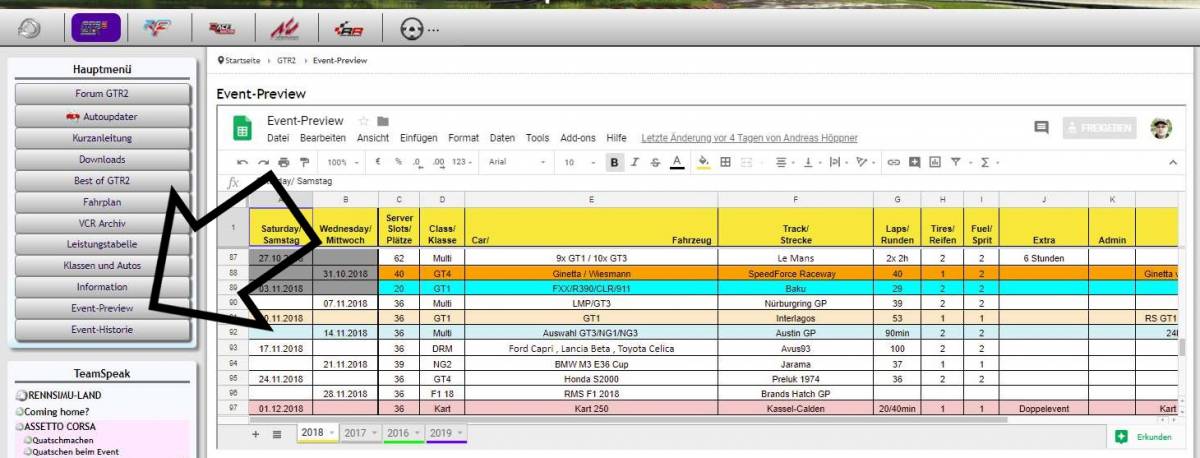Open the 'Letzte Änderung' revision history link
This screenshot has width=1200, height=458.
click(748, 138)
